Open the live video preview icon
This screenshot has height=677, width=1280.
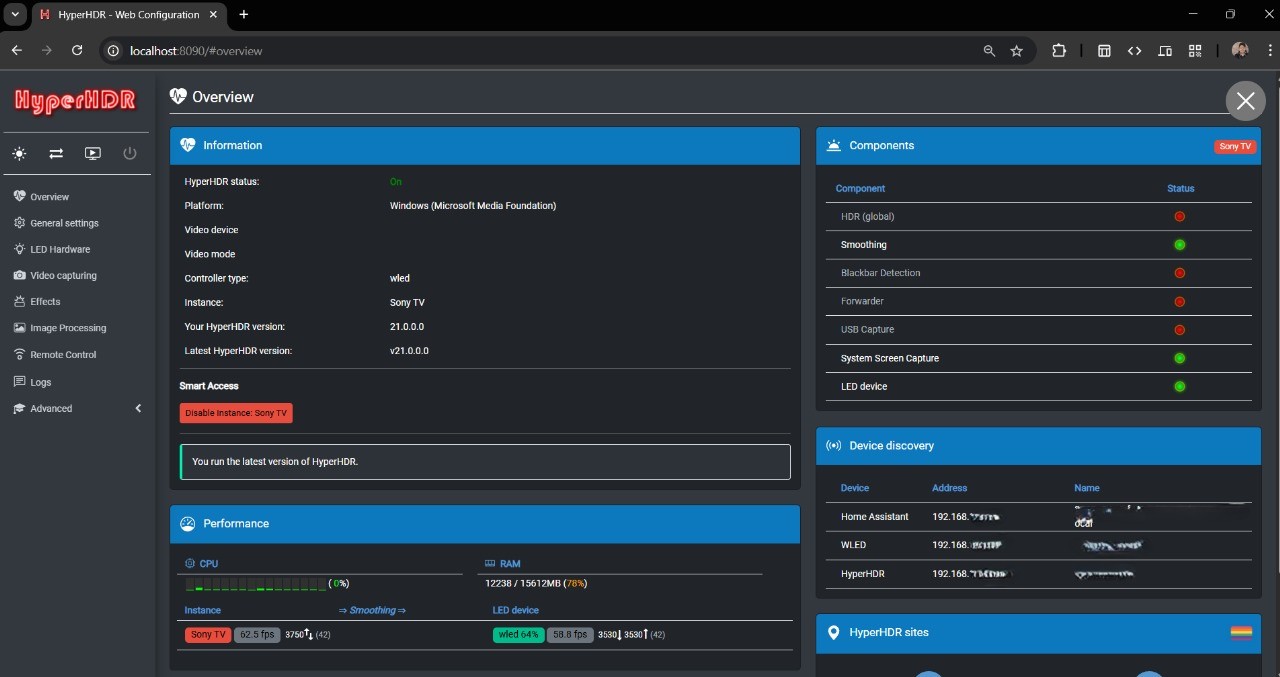93,153
